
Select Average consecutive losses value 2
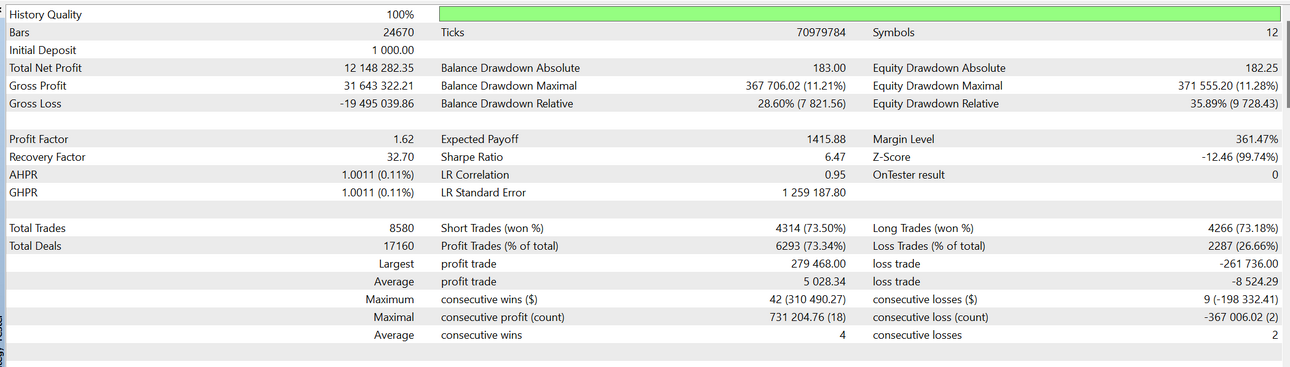pyautogui.click(x=1276, y=335)
